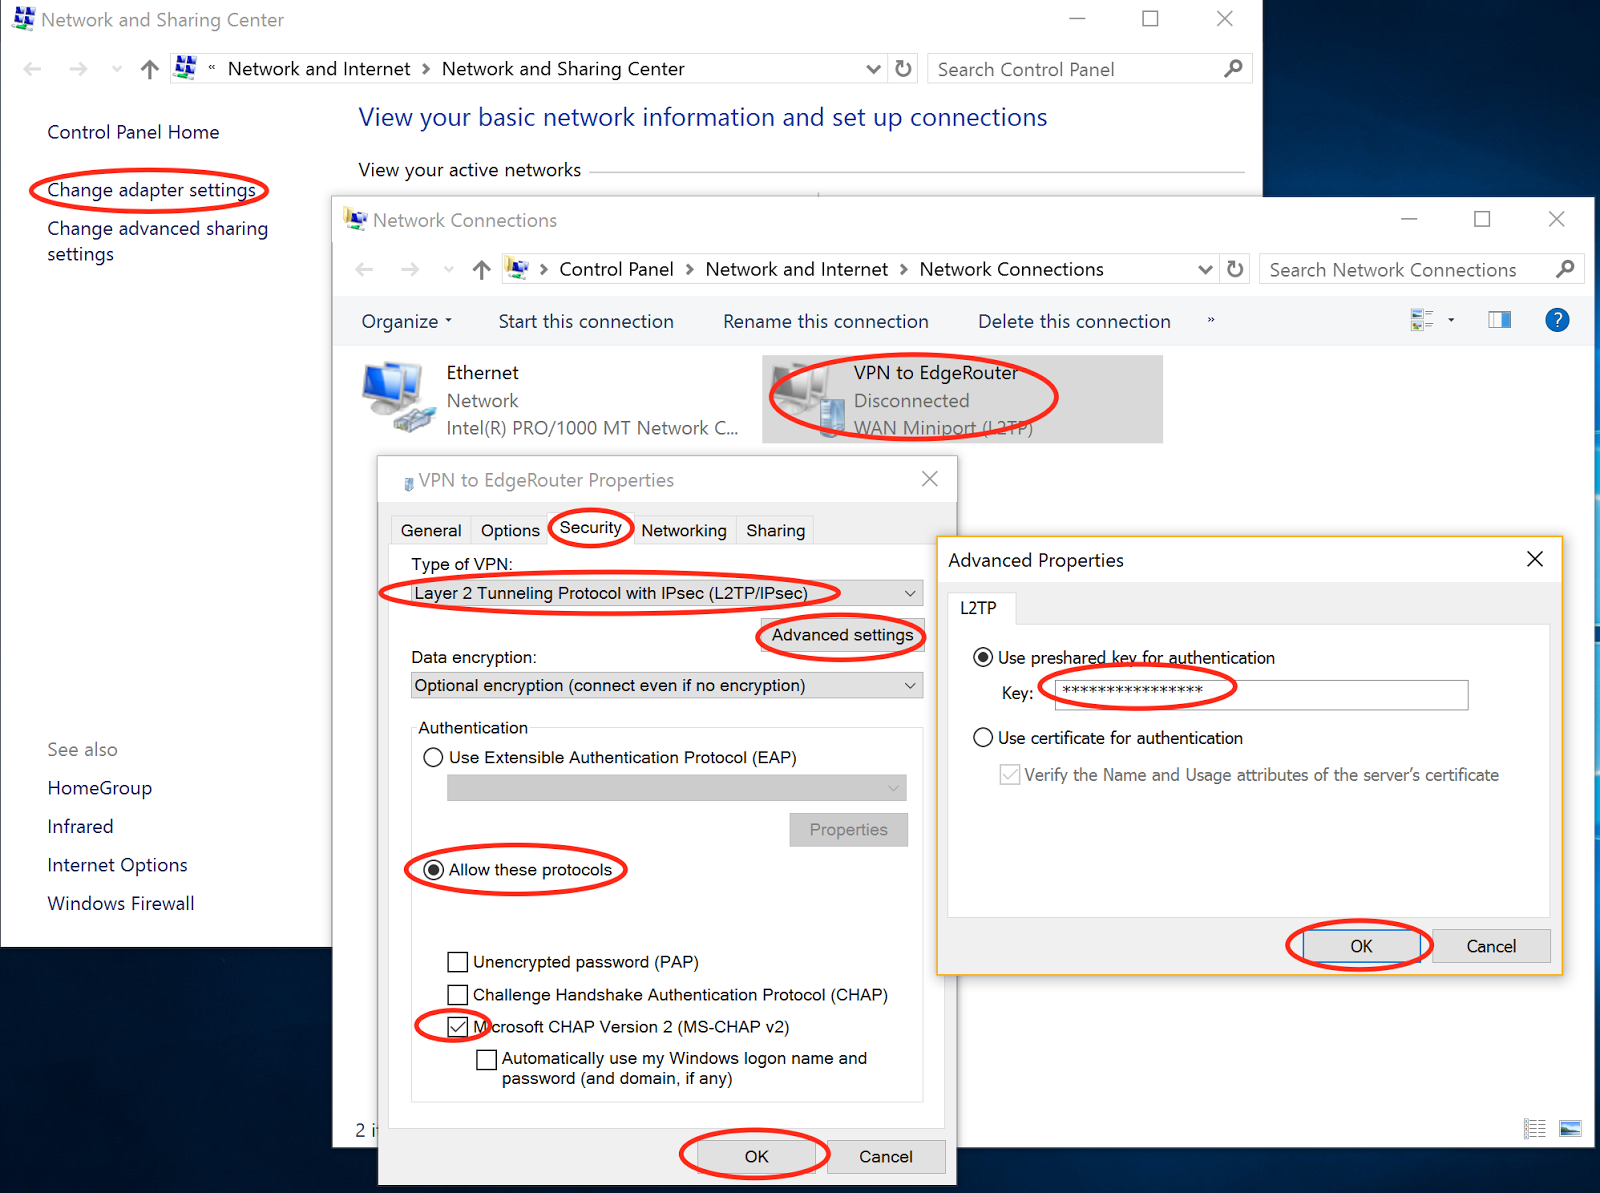Screen dimensions: 1600x1193
Task: Enable Challenge Handshake Authentication Protocol (CHAP) checkbox
Action: tap(458, 995)
